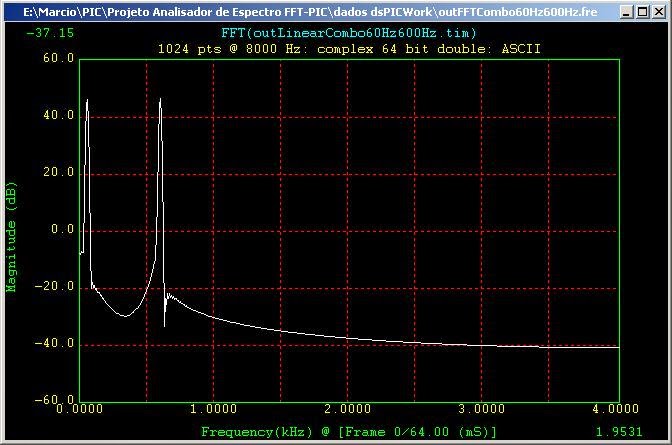Click the 0.0000 x-axis tick label
The image size is (672, 445).
80,409
